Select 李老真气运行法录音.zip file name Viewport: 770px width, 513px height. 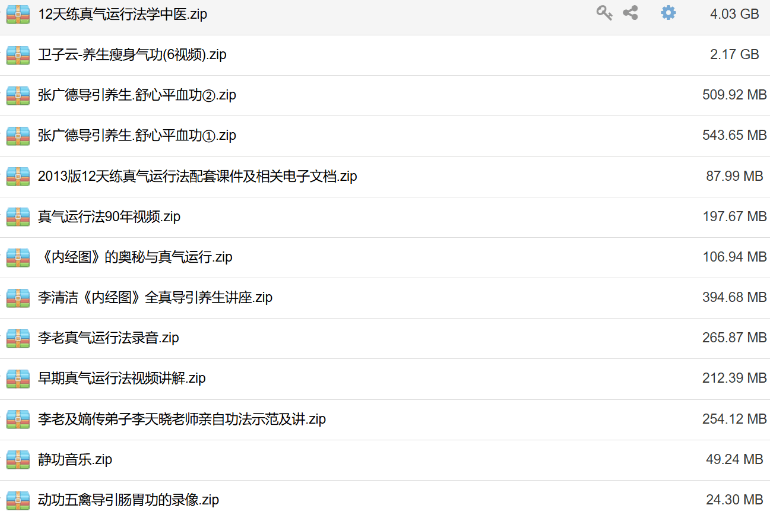click(x=109, y=338)
